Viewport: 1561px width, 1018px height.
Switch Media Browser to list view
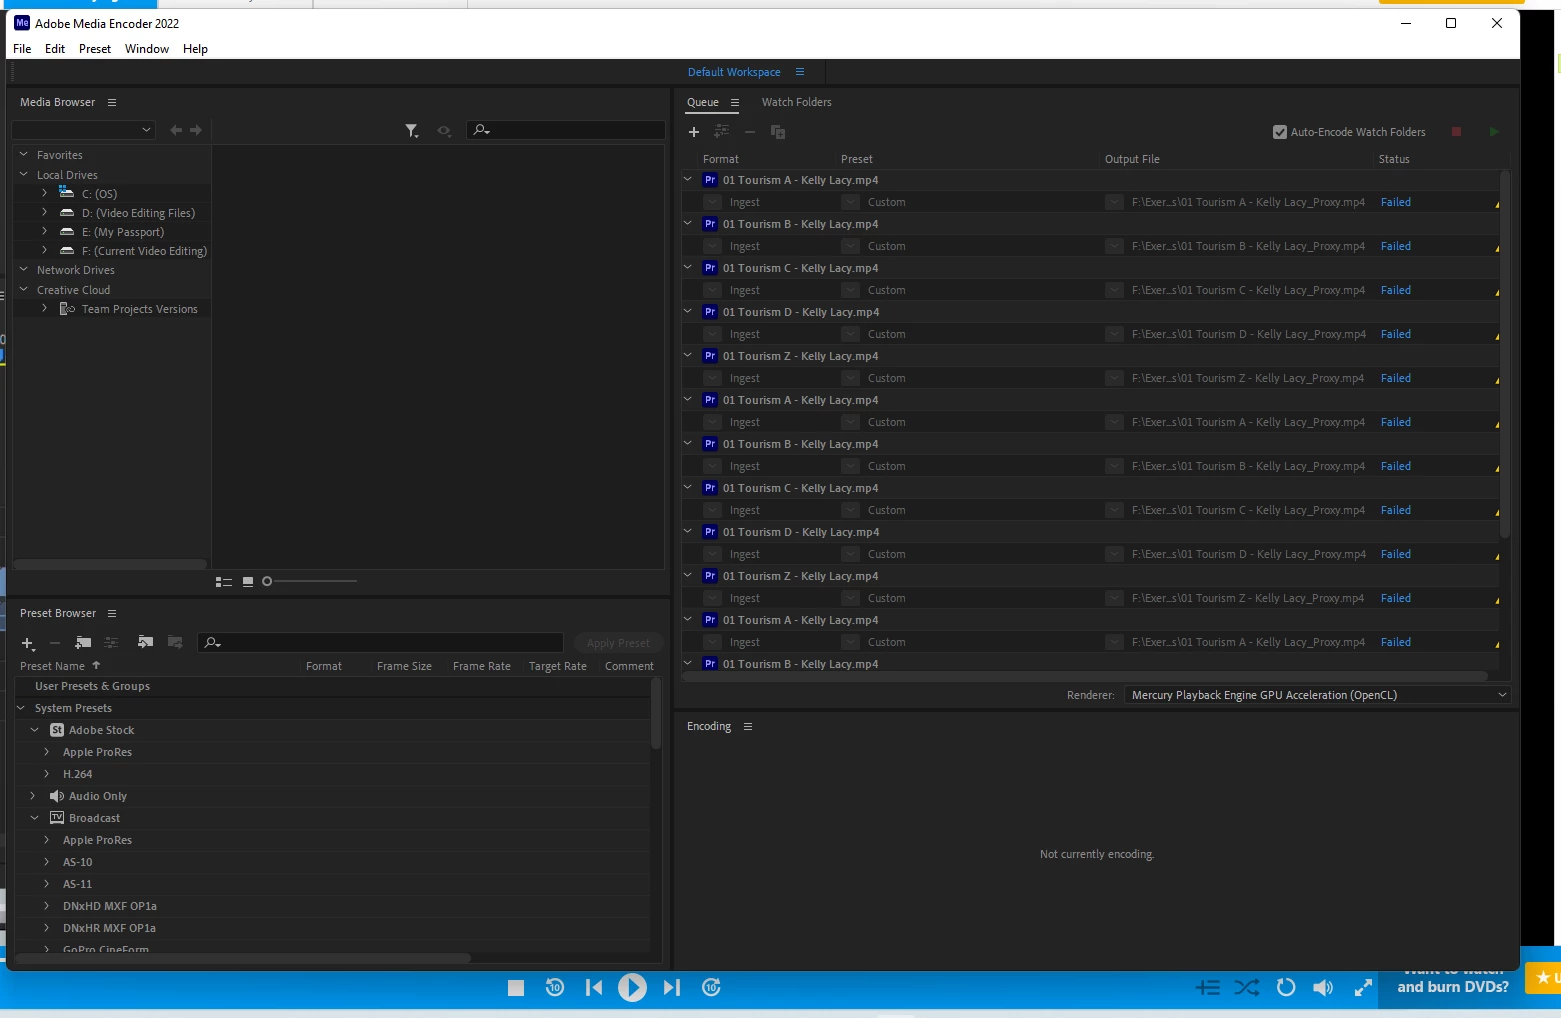(224, 582)
